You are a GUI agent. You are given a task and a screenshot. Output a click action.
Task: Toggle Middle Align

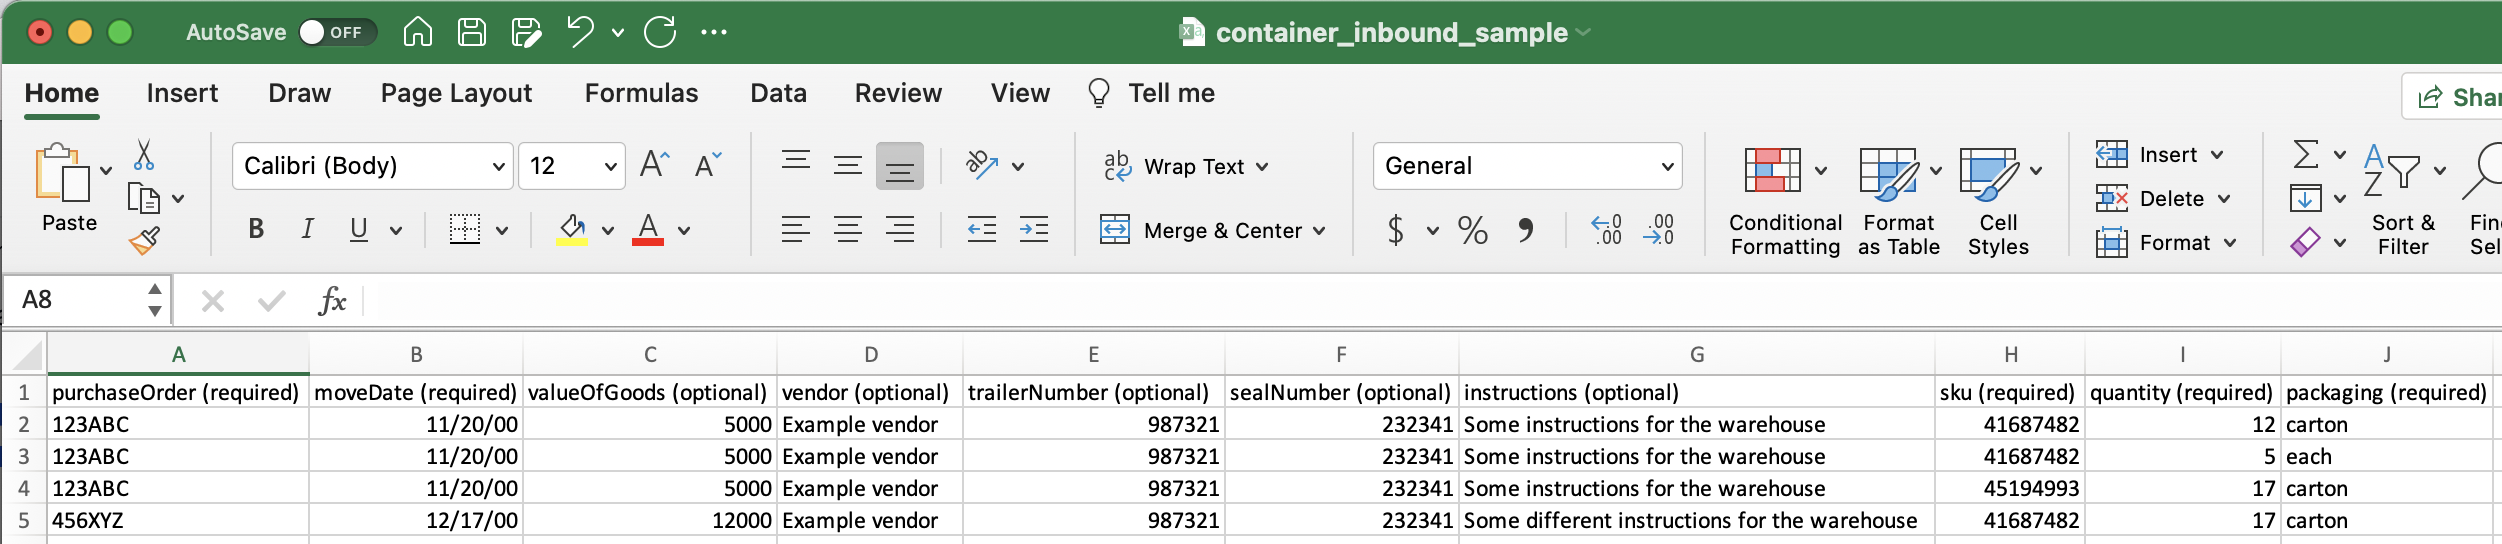(848, 166)
